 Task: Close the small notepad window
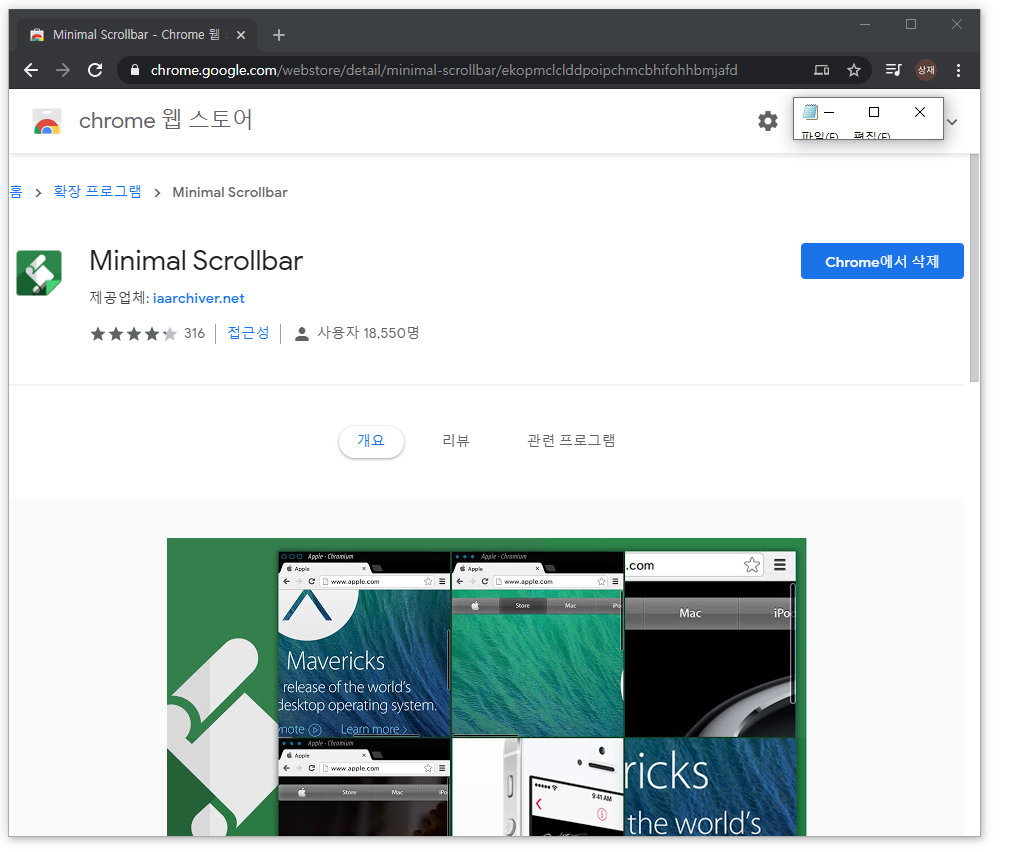(920, 113)
